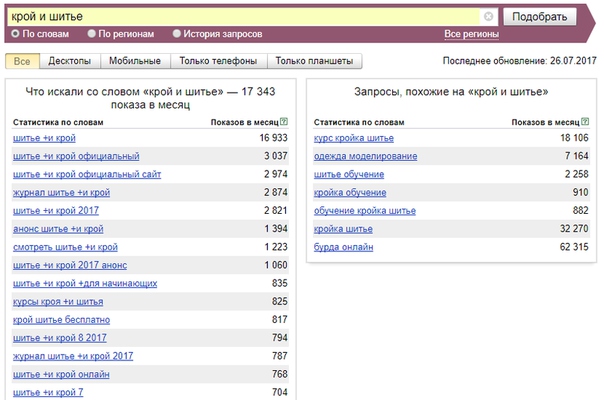Click the value '817' in the left table

tap(280, 319)
